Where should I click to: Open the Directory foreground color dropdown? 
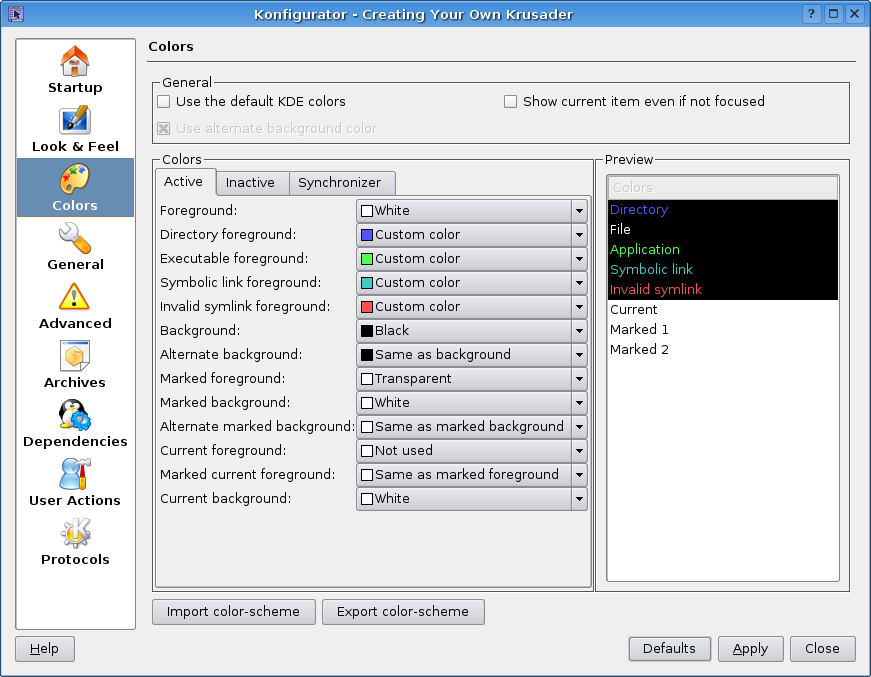(x=472, y=235)
